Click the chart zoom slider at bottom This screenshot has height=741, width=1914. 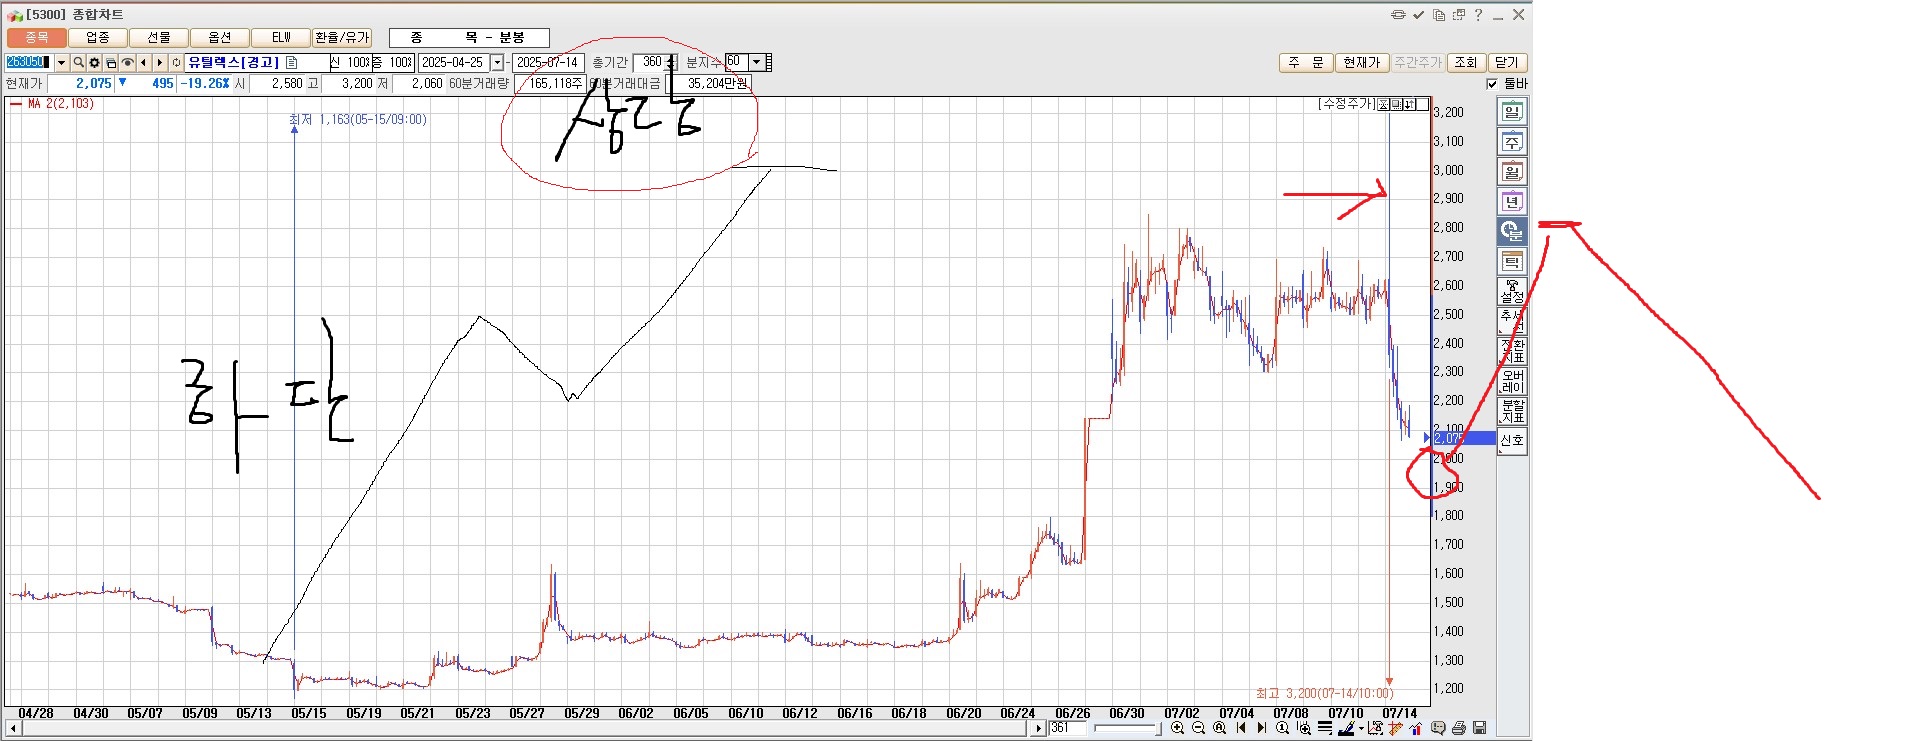coord(1127,728)
